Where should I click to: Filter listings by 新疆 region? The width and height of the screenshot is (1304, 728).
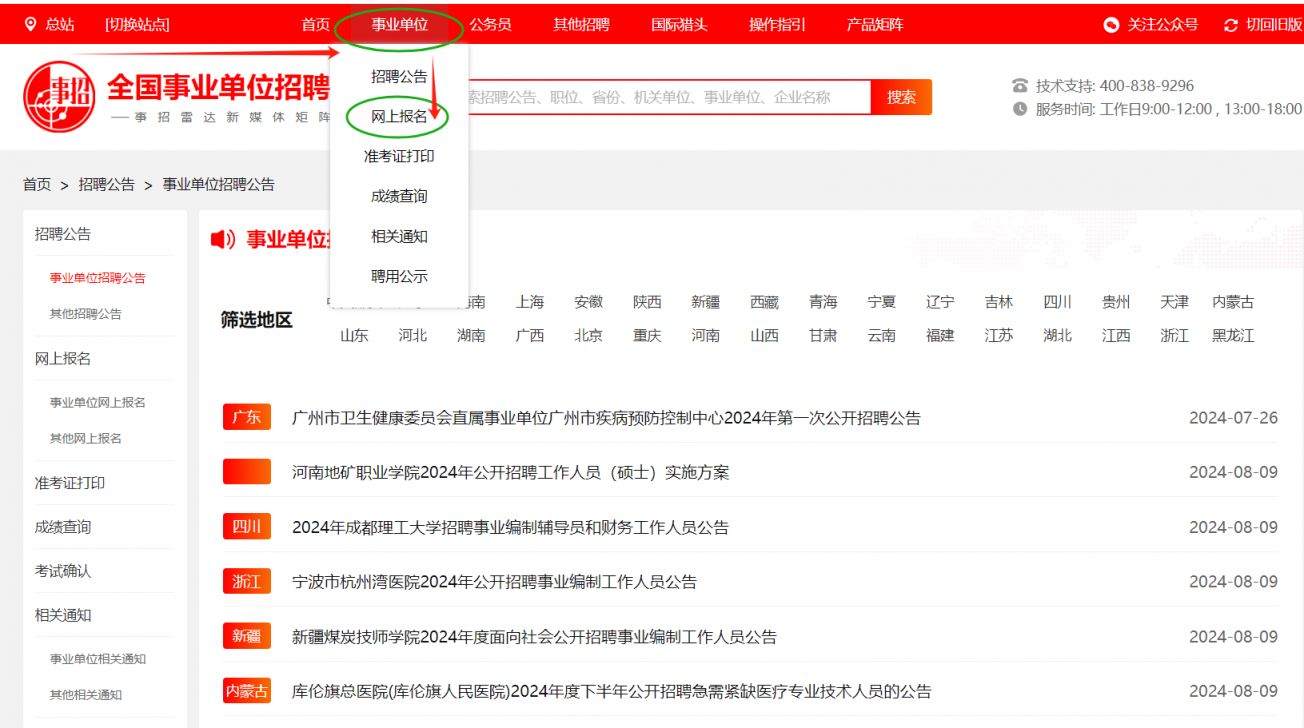[x=706, y=302]
